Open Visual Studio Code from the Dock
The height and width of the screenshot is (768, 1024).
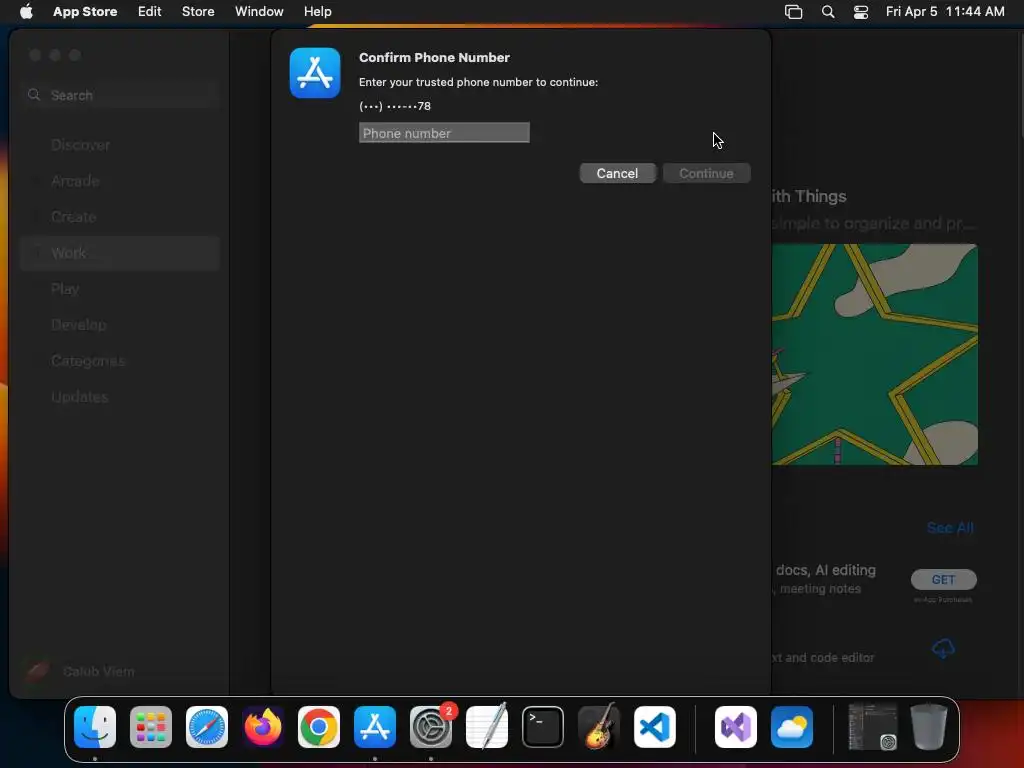click(655, 727)
